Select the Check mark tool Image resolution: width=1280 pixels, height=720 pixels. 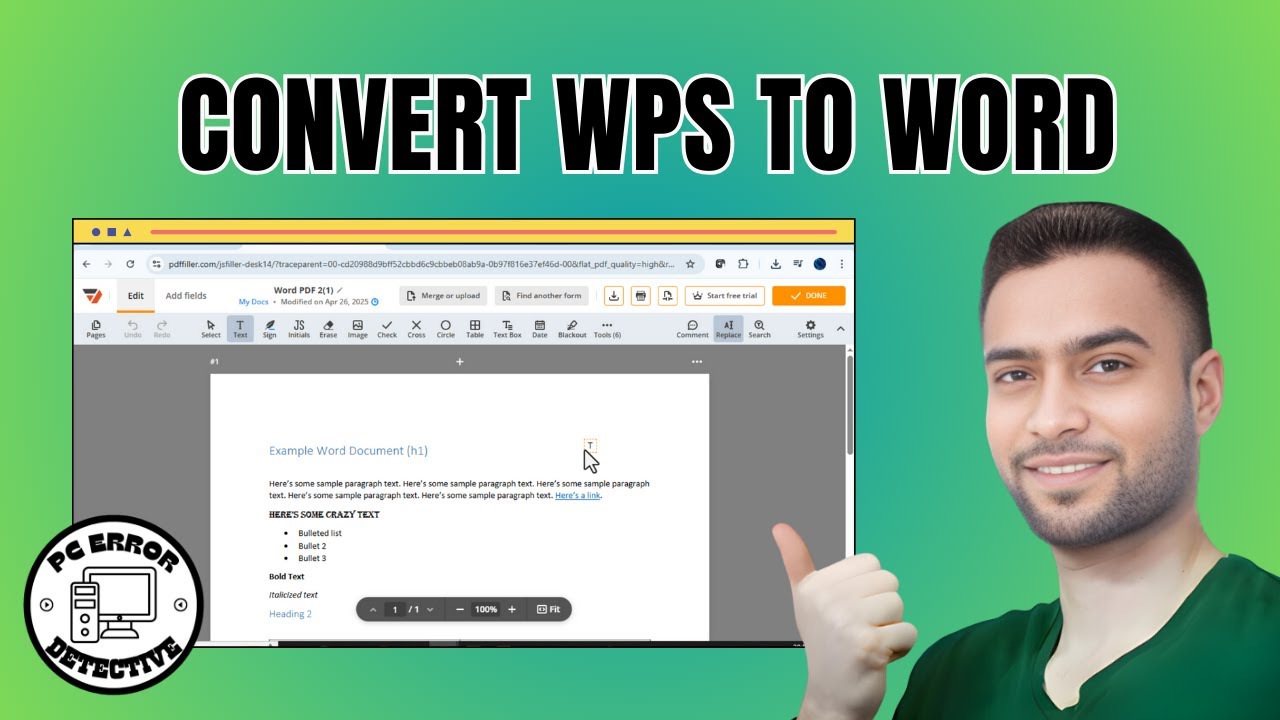387,329
